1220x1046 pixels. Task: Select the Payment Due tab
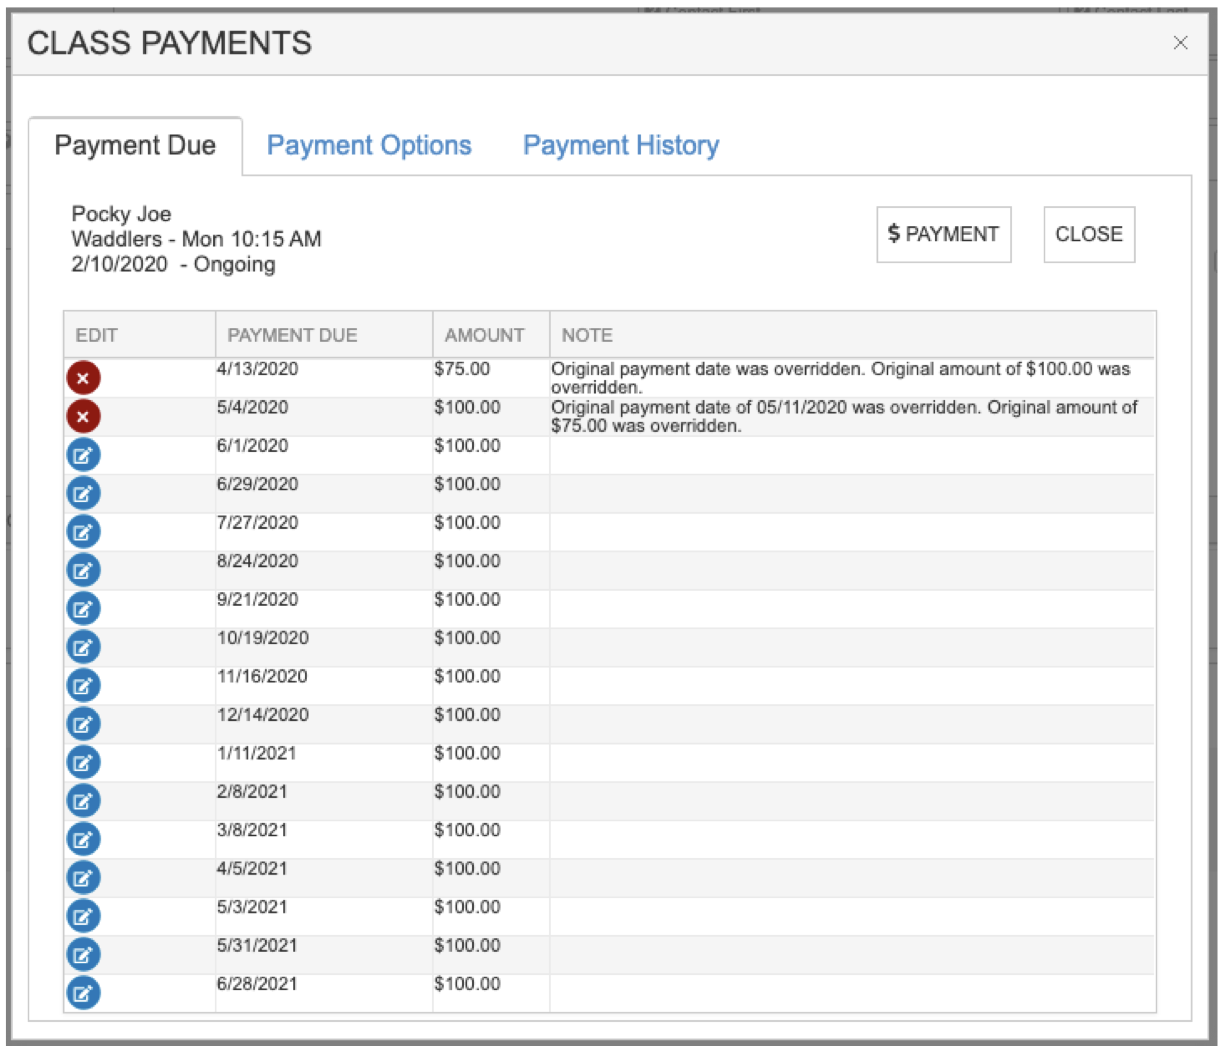[135, 146]
